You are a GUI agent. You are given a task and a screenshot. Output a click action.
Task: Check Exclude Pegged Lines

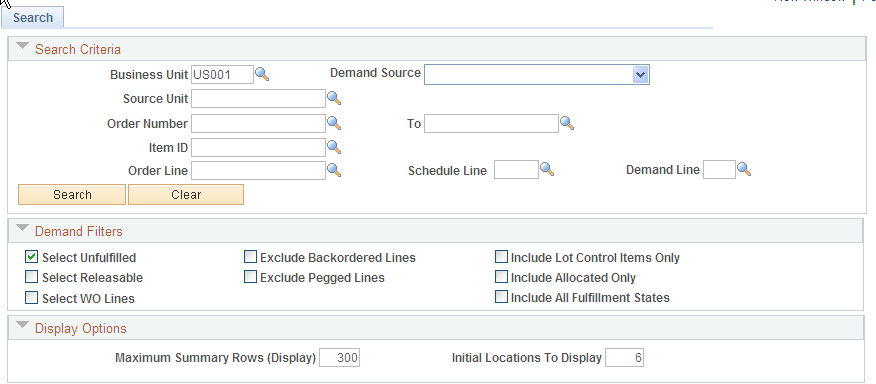[x=250, y=277]
